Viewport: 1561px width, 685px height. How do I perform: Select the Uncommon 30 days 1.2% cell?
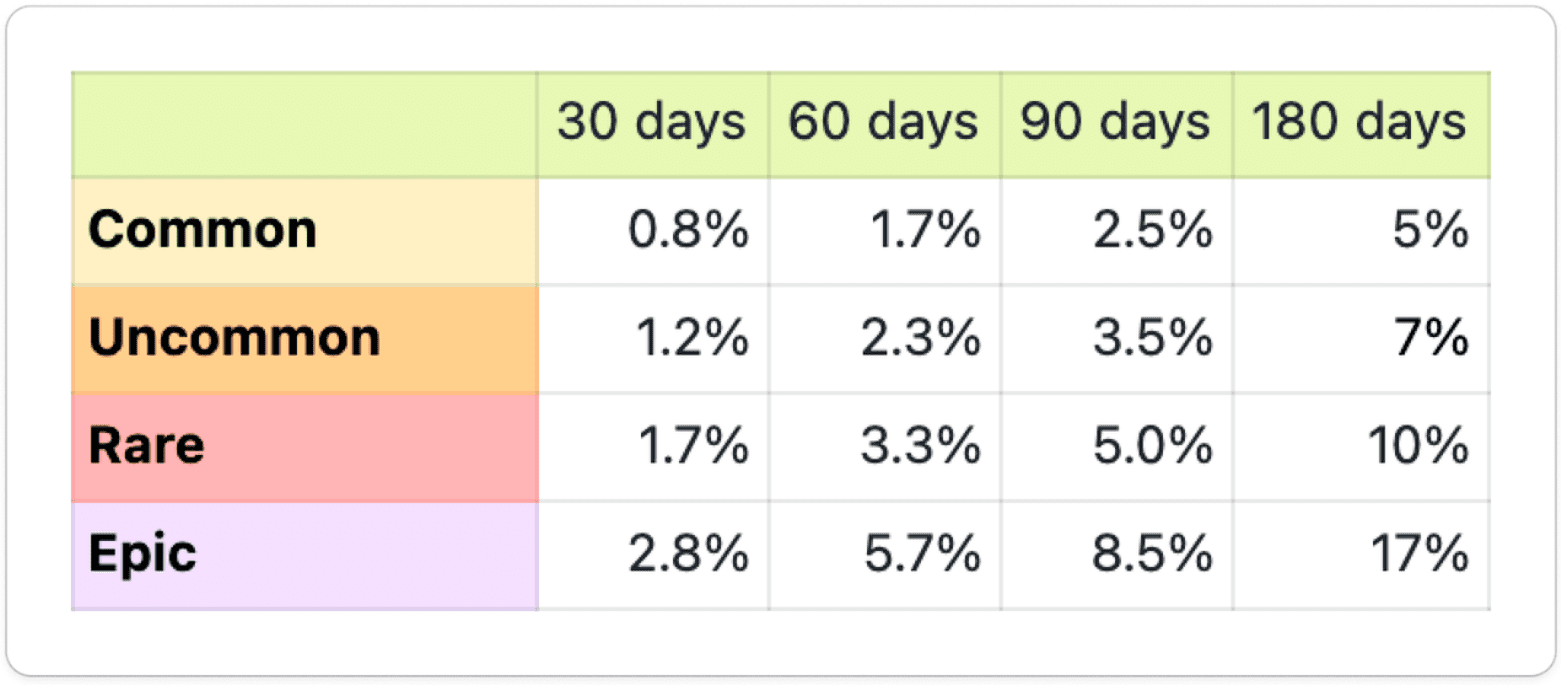[x=691, y=339]
